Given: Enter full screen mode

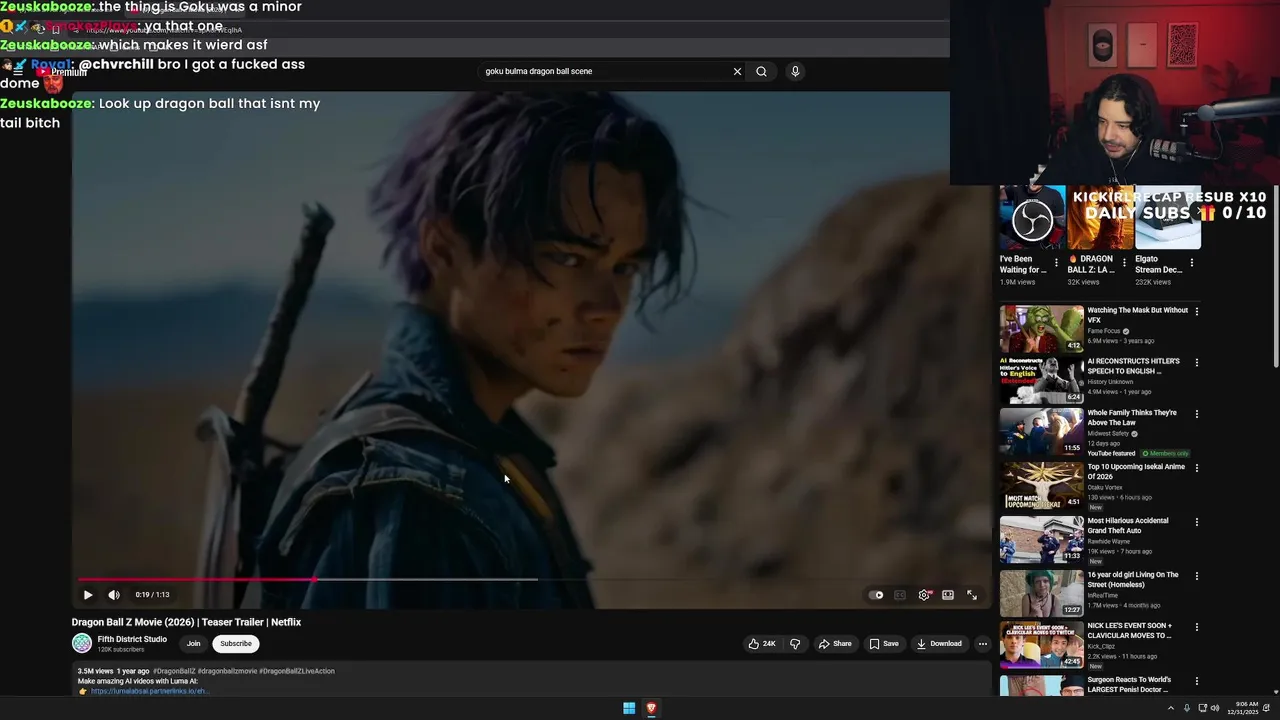Looking at the screenshot, I should pos(972,595).
